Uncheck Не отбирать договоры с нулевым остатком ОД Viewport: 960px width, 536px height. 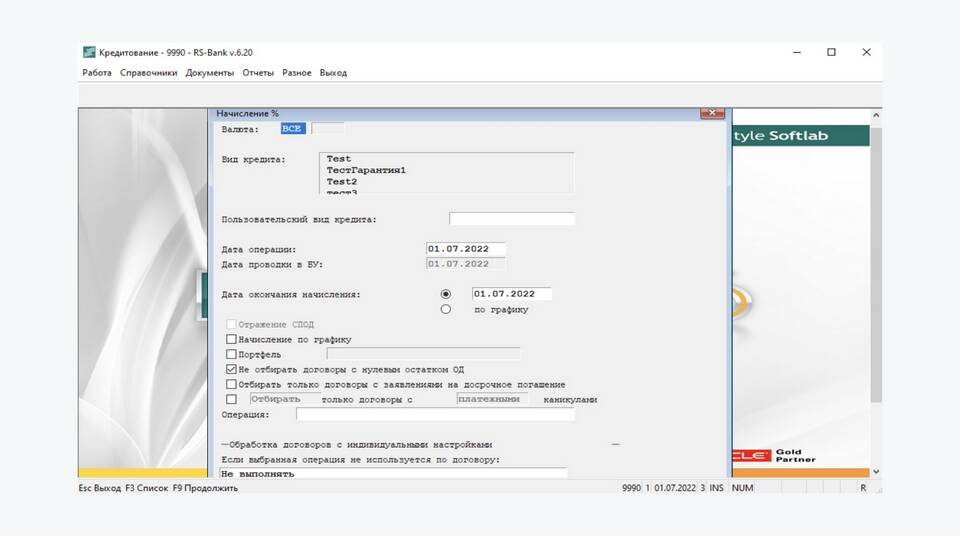tap(232, 369)
